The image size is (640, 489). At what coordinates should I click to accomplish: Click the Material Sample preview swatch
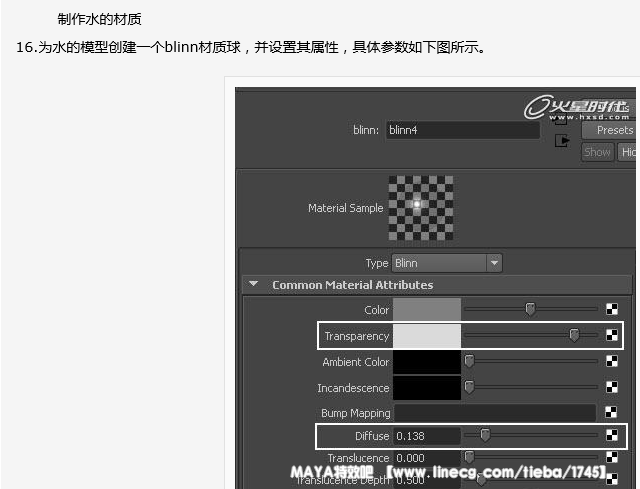tap(421, 208)
